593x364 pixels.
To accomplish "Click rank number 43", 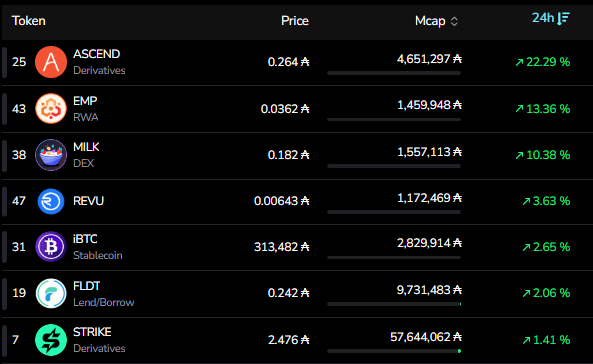I will click(x=19, y=109).
